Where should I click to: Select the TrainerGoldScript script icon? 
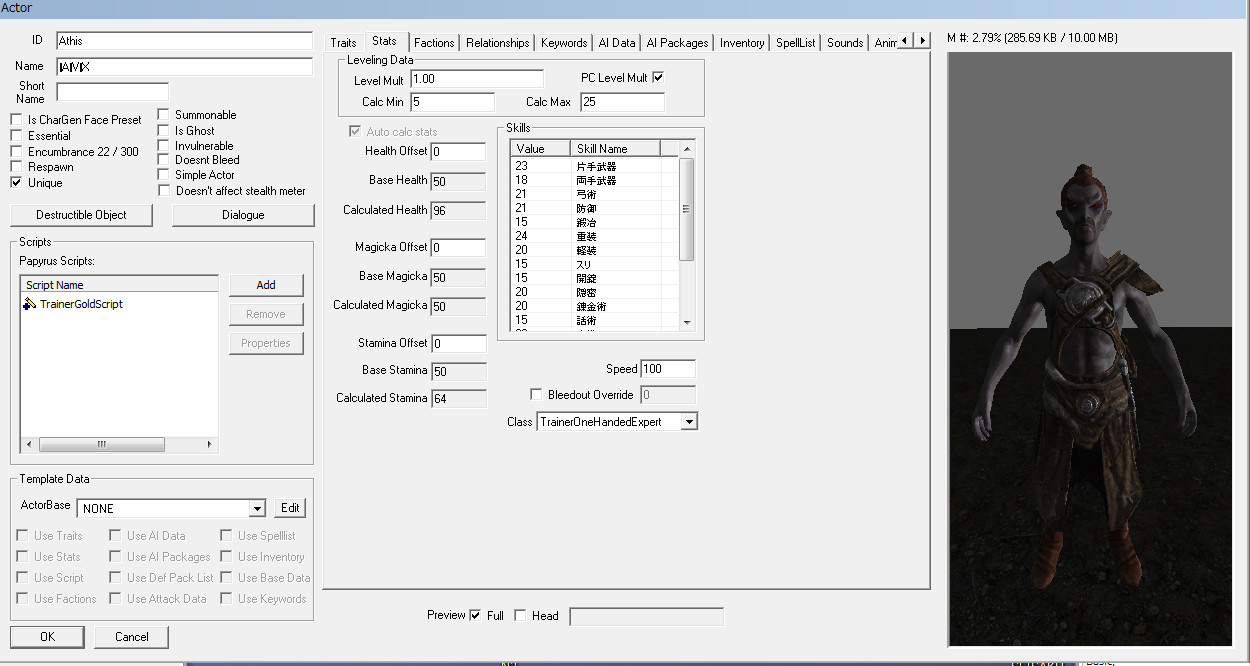point(30,304)
